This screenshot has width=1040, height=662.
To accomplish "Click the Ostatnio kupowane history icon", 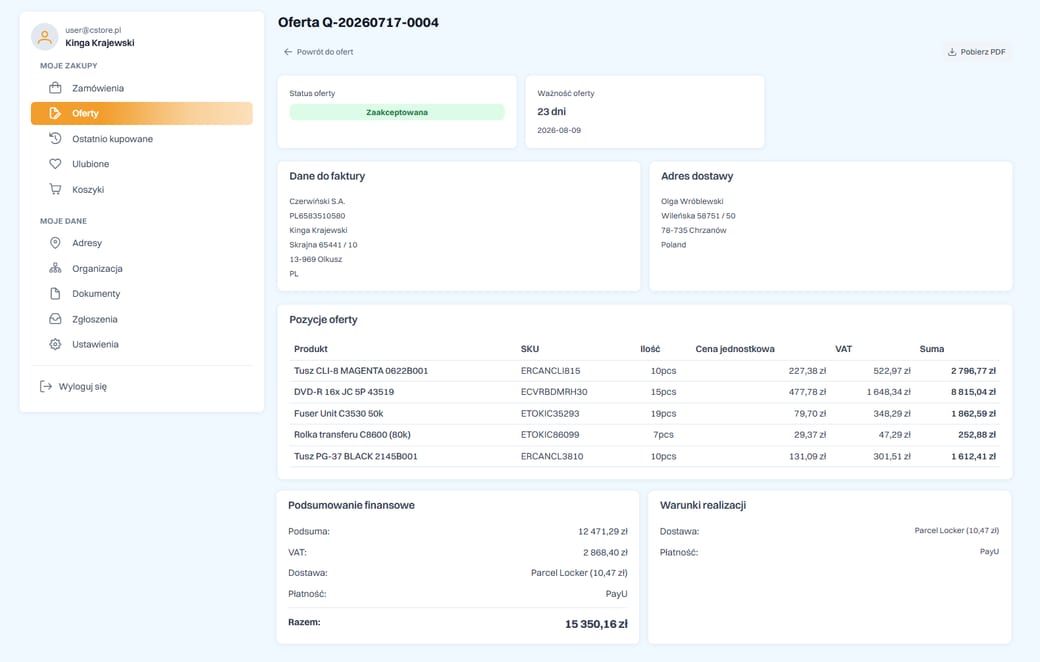I will point(55,139).
